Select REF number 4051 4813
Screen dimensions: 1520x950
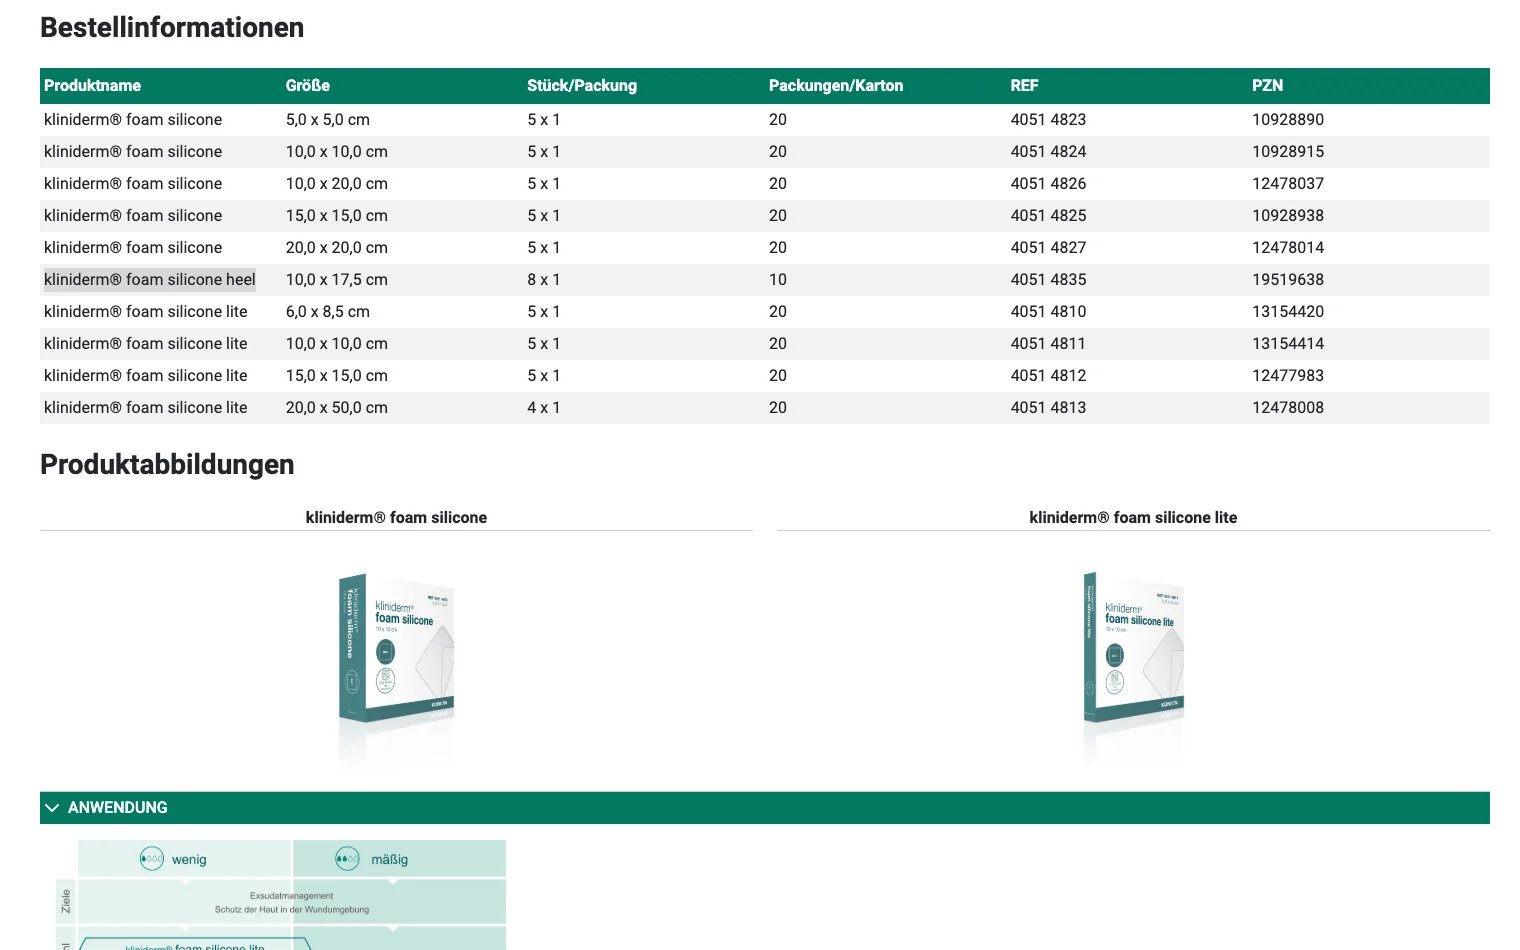pos(1048,408)
